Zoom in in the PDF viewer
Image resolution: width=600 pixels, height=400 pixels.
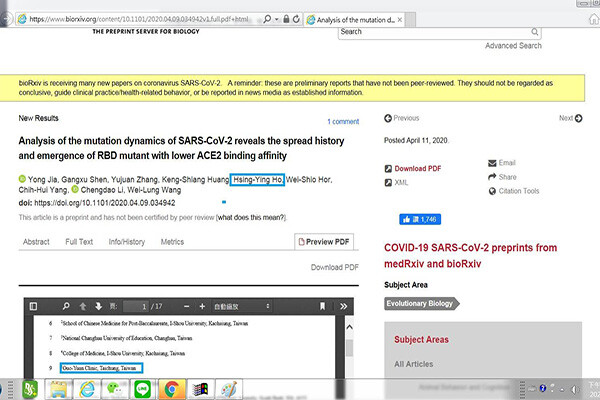coord(202,306)
